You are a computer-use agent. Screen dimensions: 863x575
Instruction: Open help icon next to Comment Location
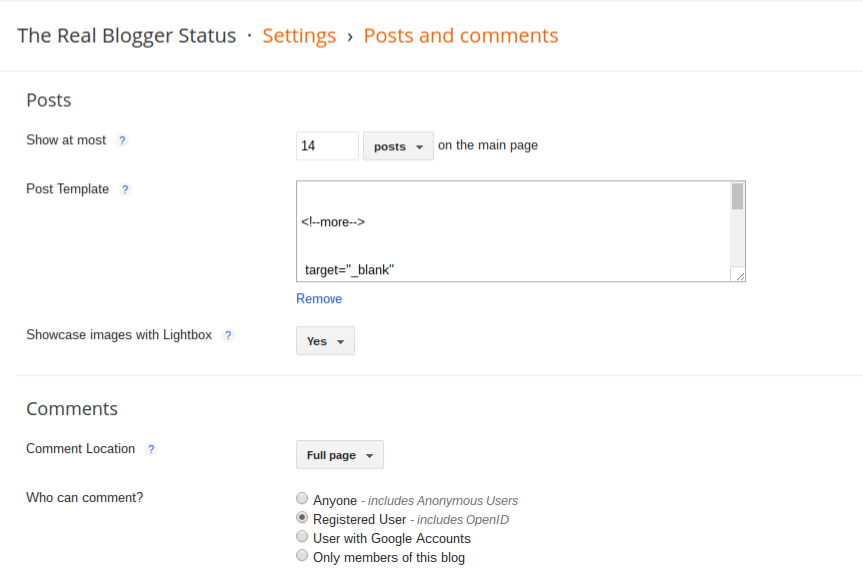(151, 449)
